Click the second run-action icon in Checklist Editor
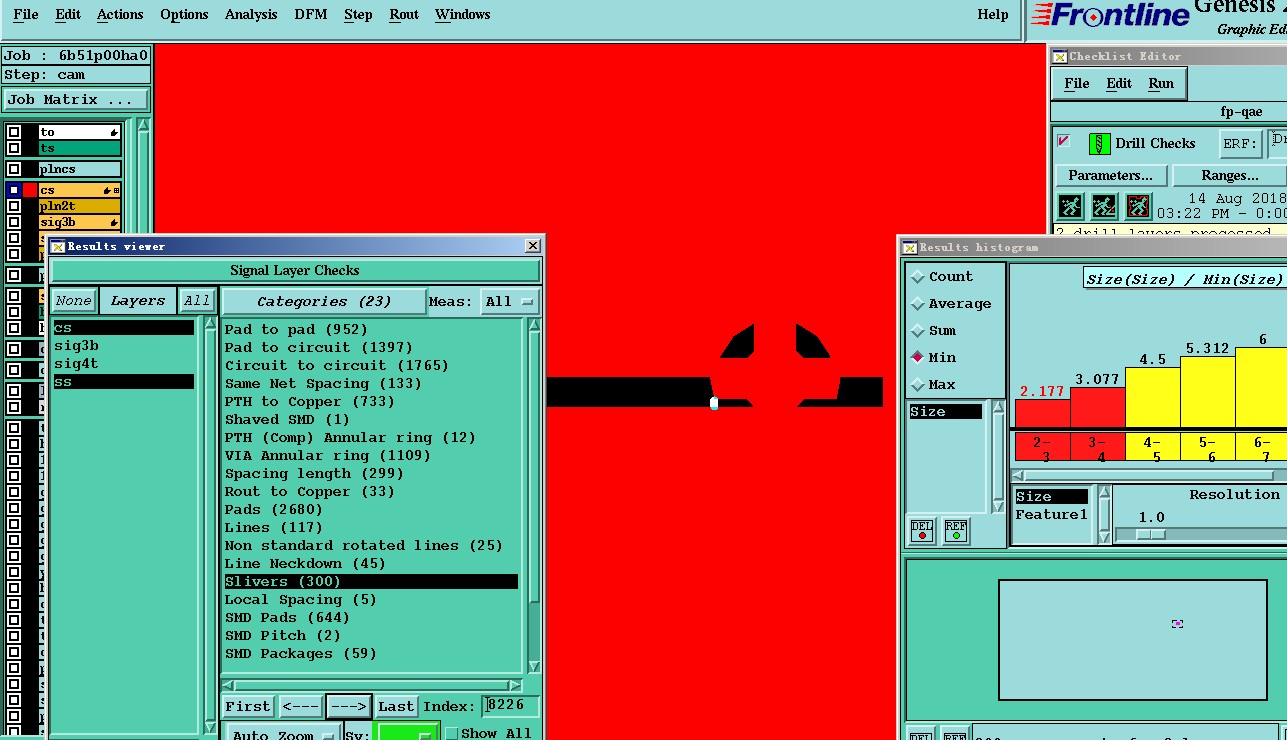The image size is (1287, 740). [1104, 206]
